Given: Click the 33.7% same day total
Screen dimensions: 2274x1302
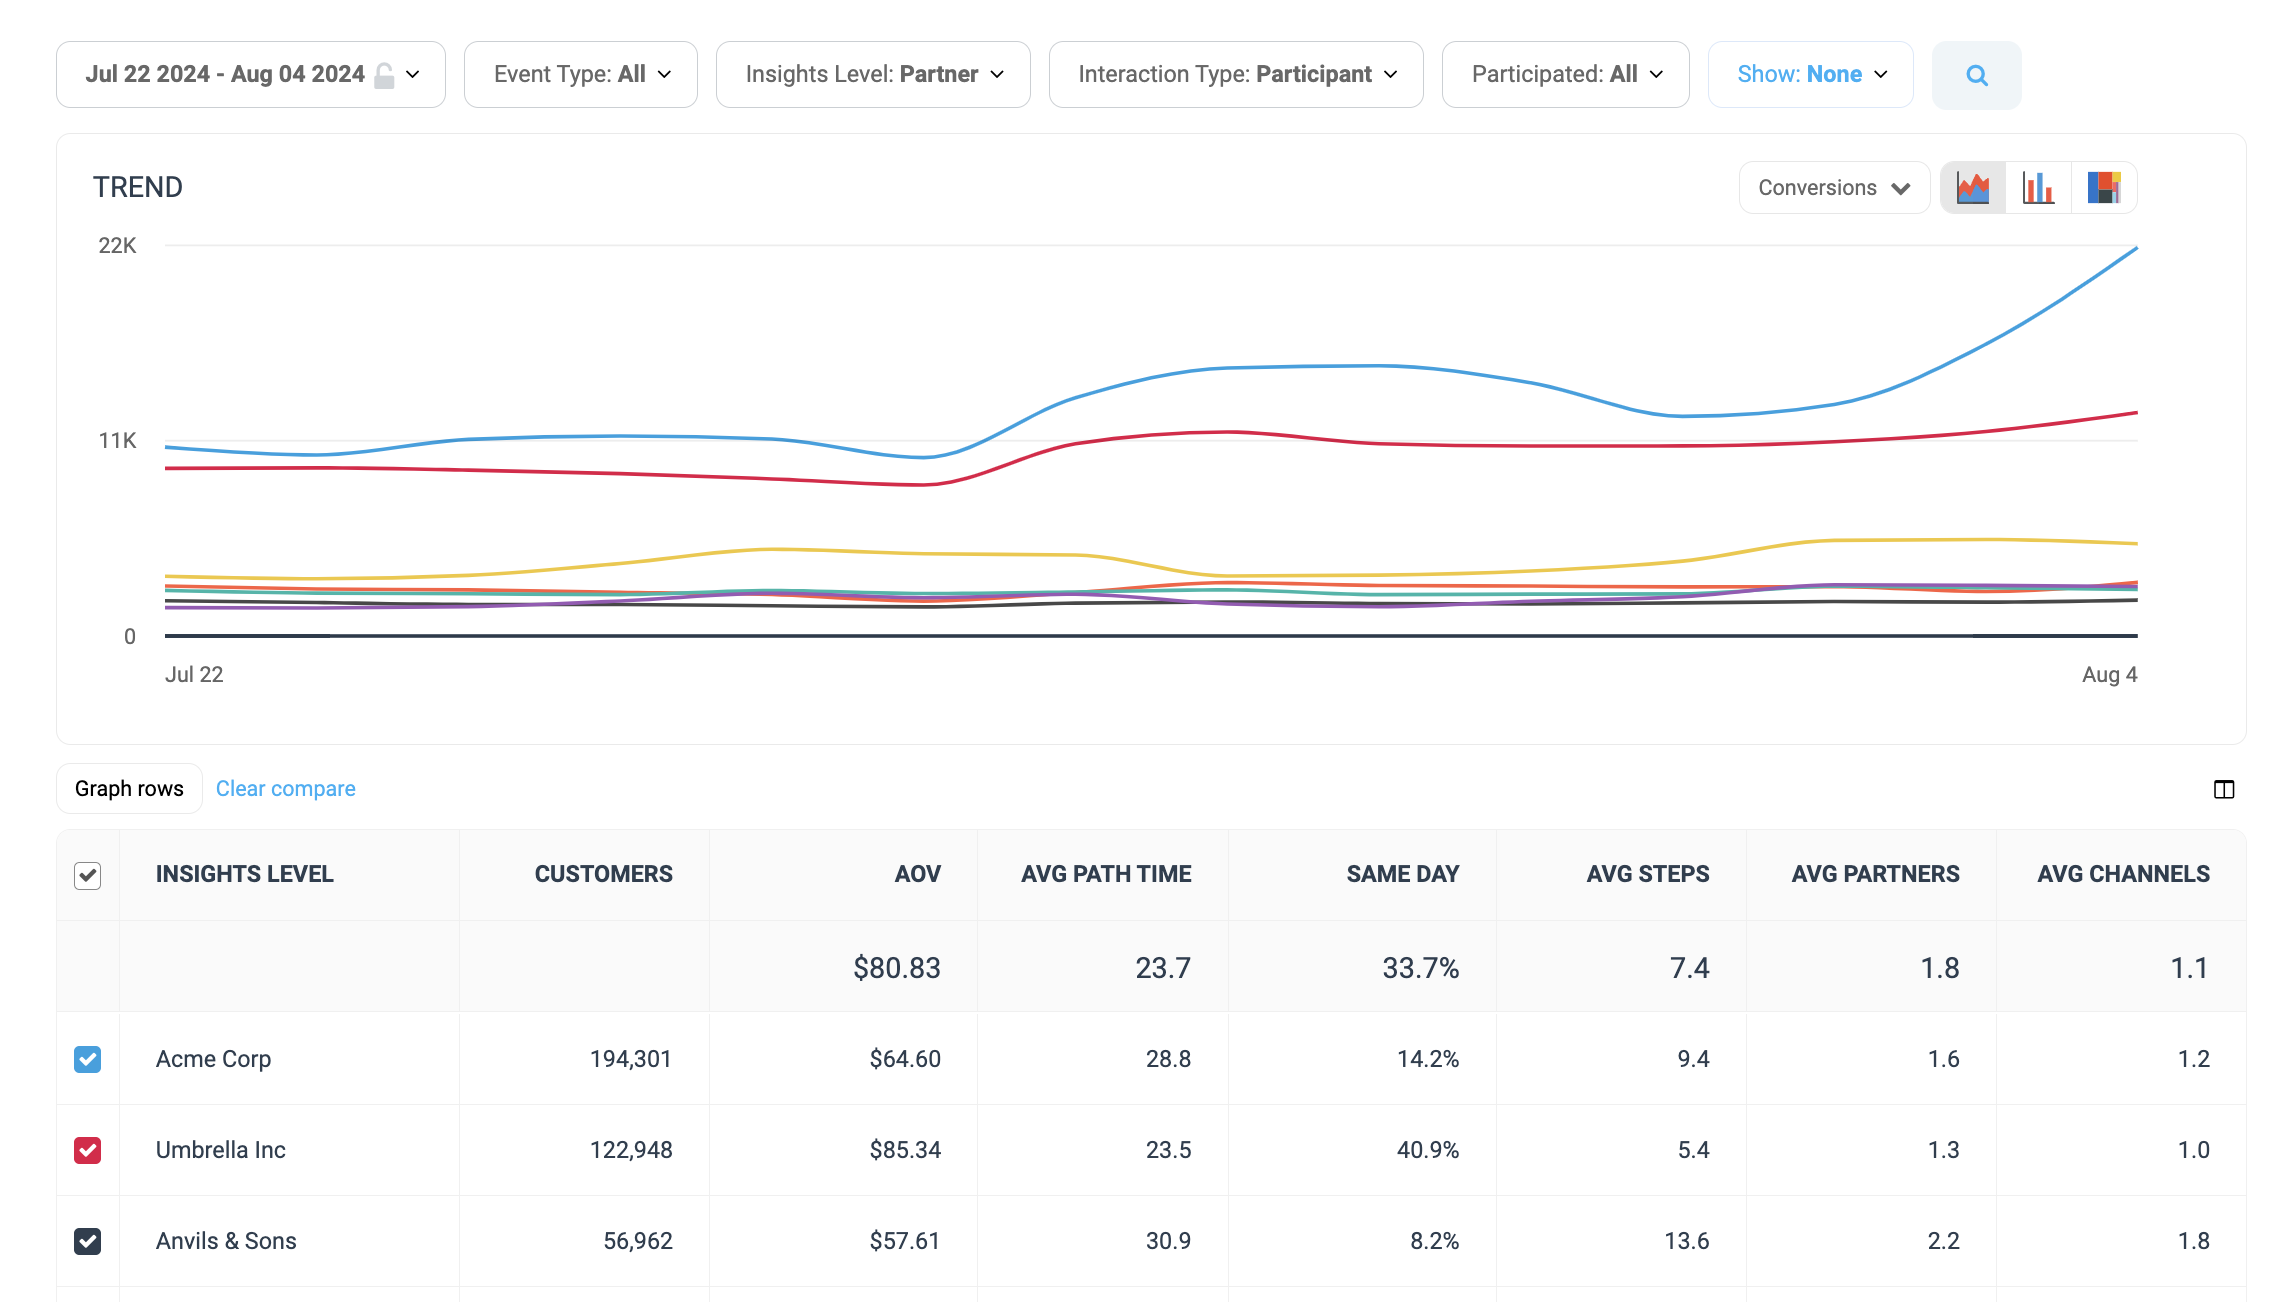Looking at the screenshot, I should pyautogui.click(x=1421, y=968).
